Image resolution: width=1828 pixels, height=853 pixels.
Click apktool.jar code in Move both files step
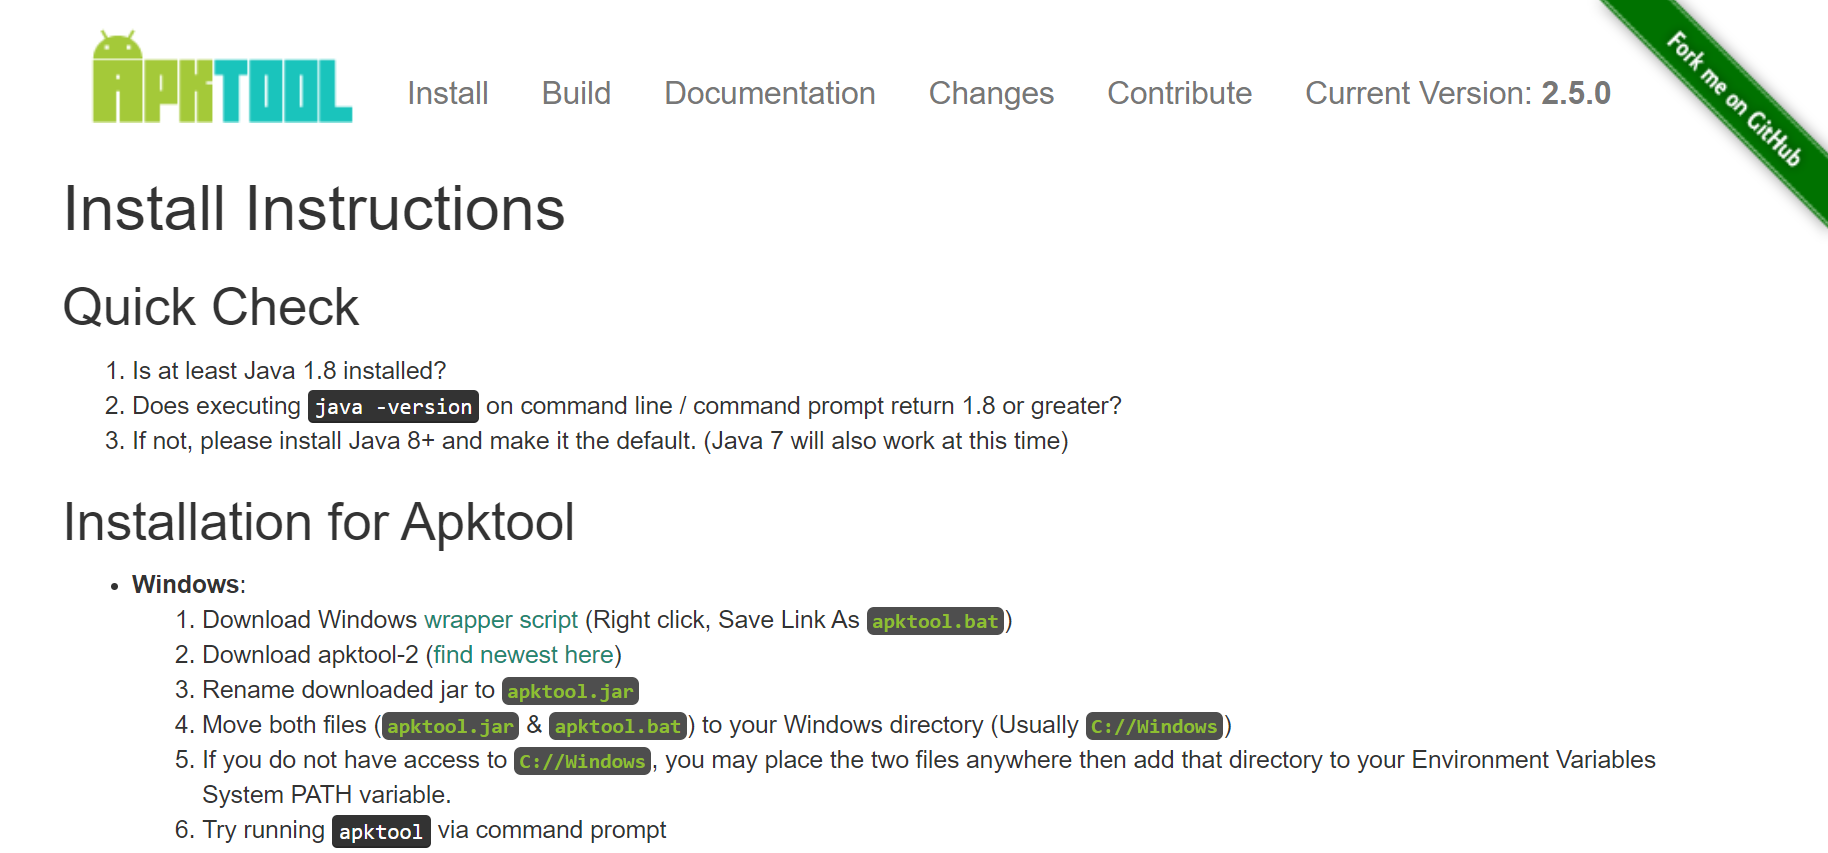(x=450, y=726)
